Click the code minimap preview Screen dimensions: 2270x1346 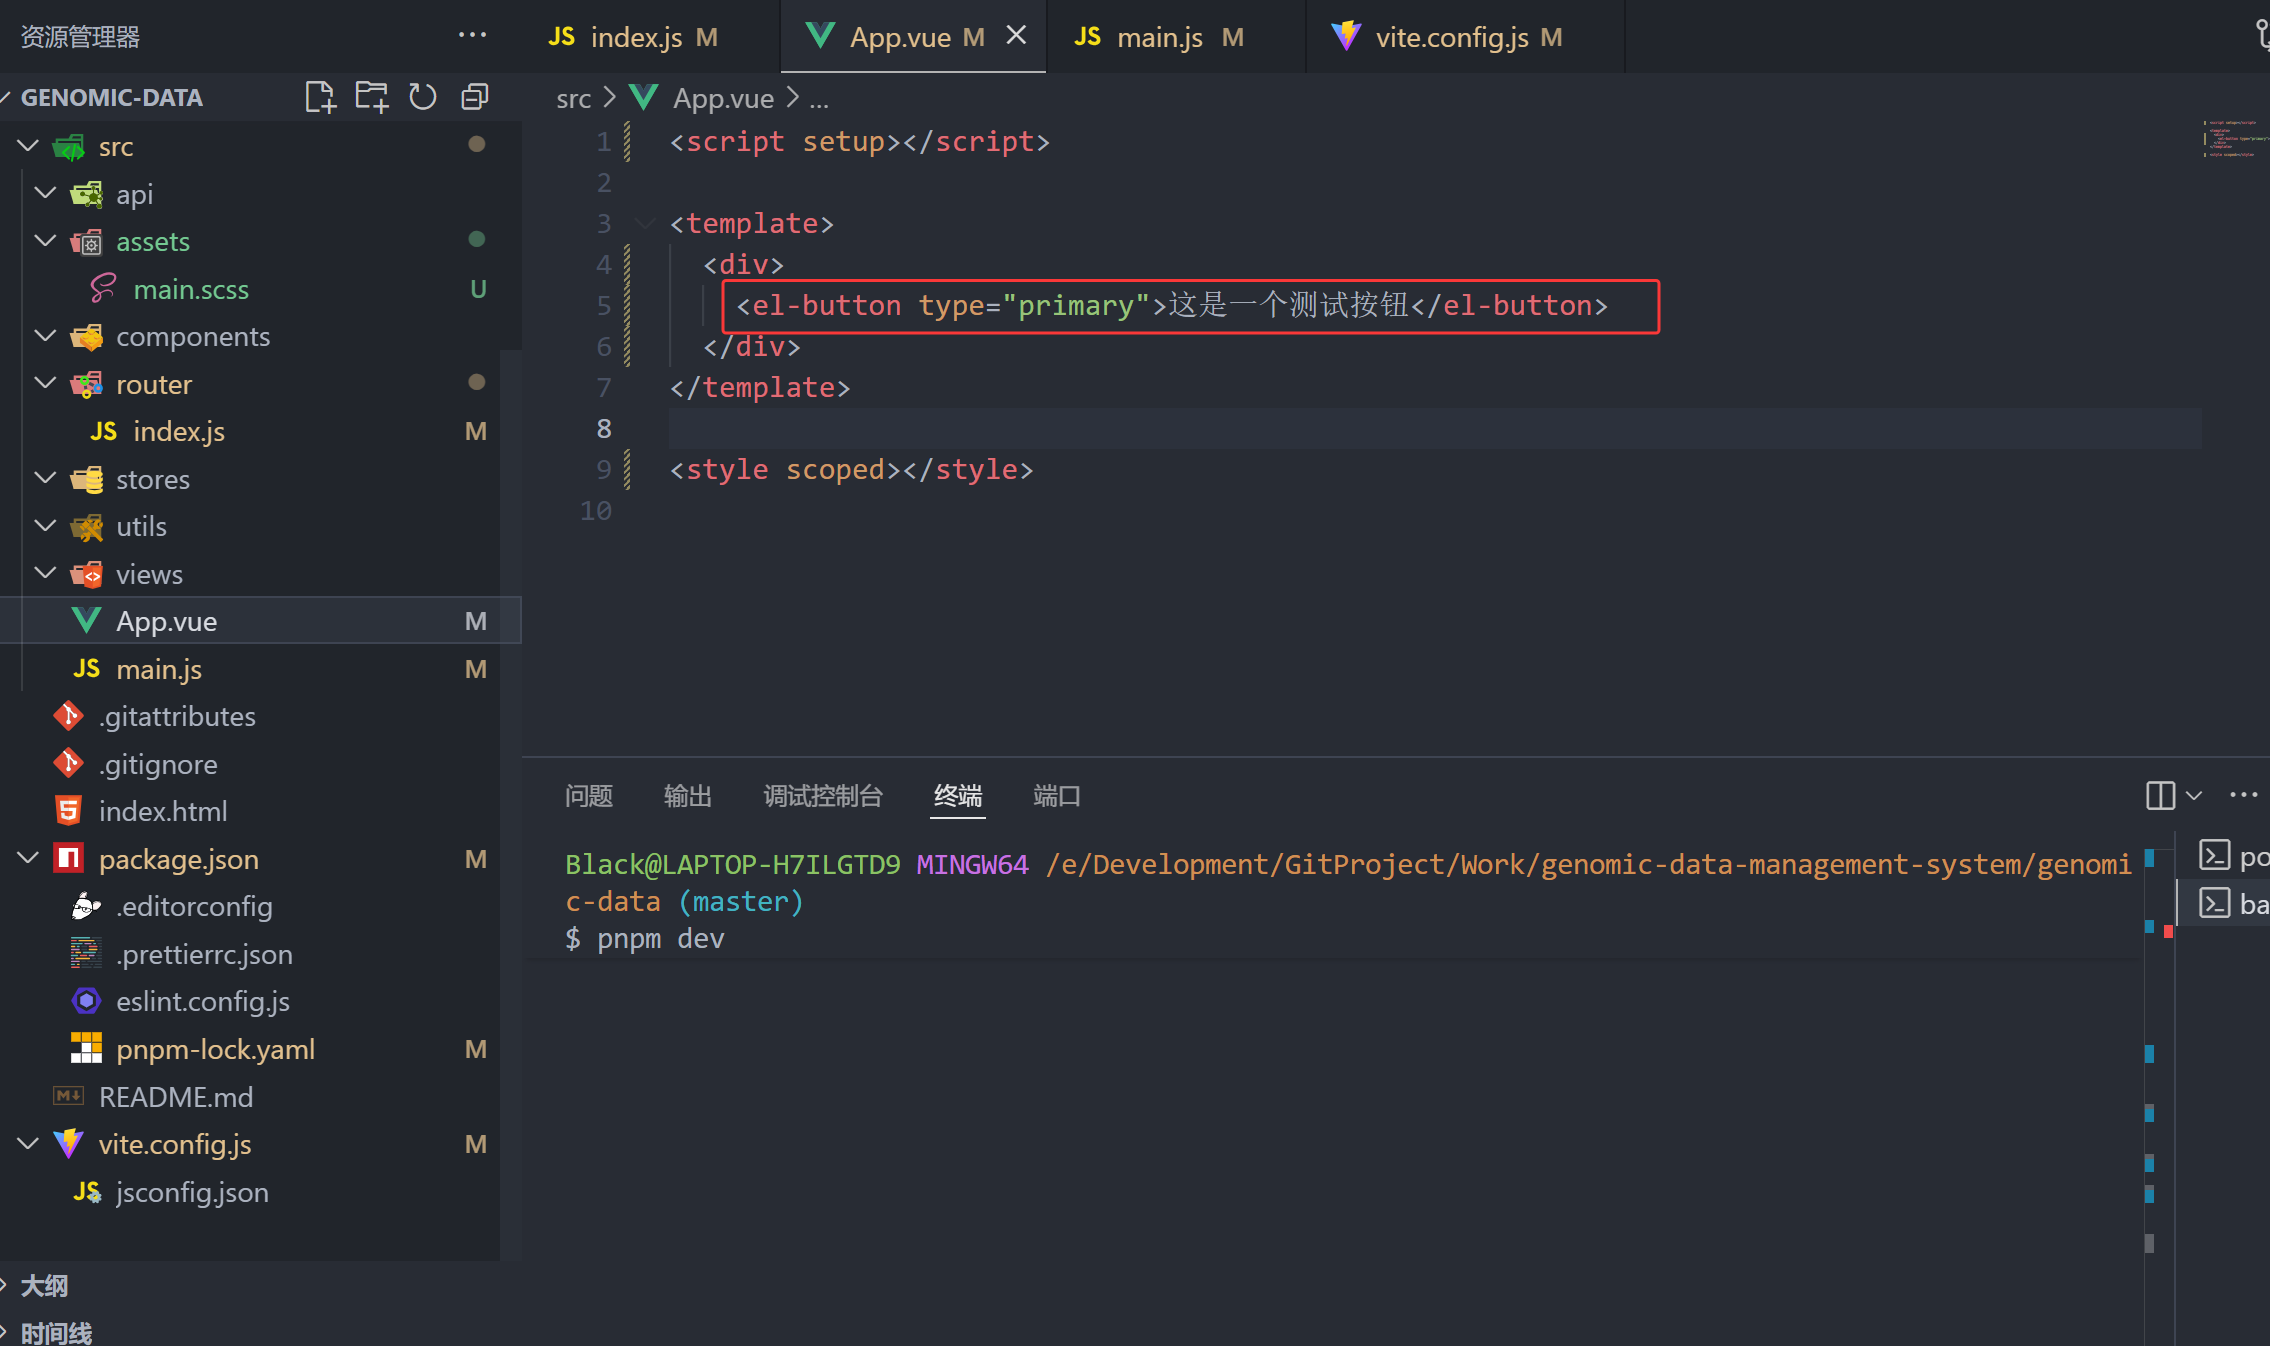click(x=2232, y=140)
